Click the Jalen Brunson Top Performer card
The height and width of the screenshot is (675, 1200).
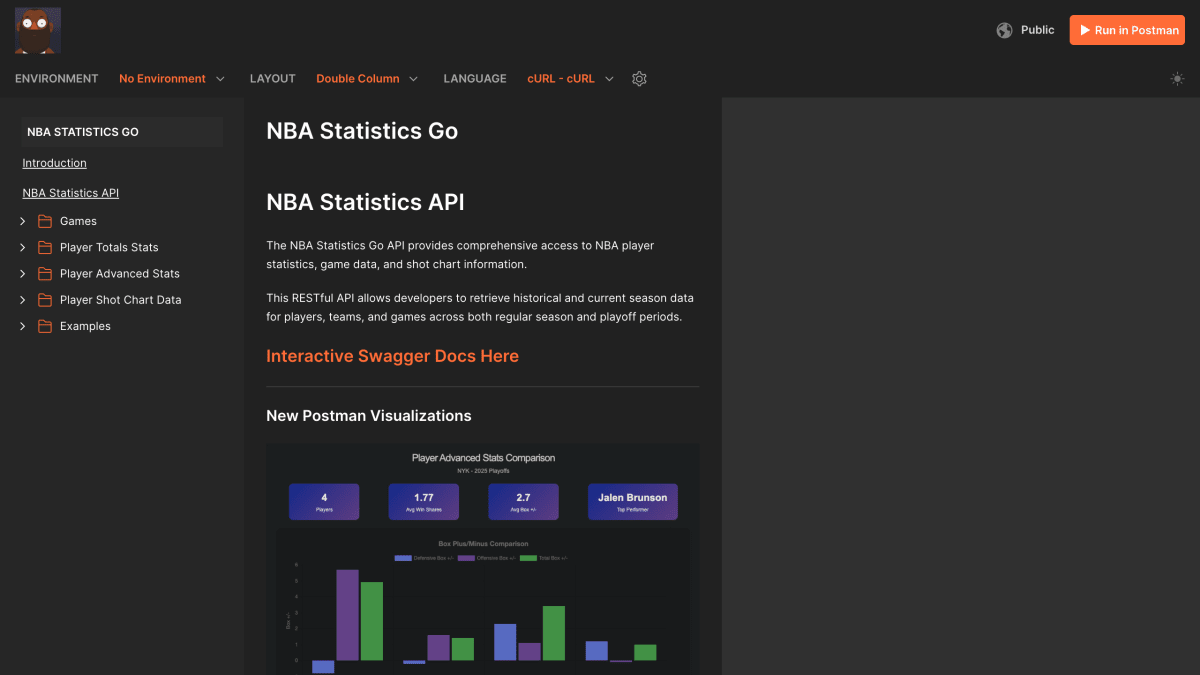[632, 502]
